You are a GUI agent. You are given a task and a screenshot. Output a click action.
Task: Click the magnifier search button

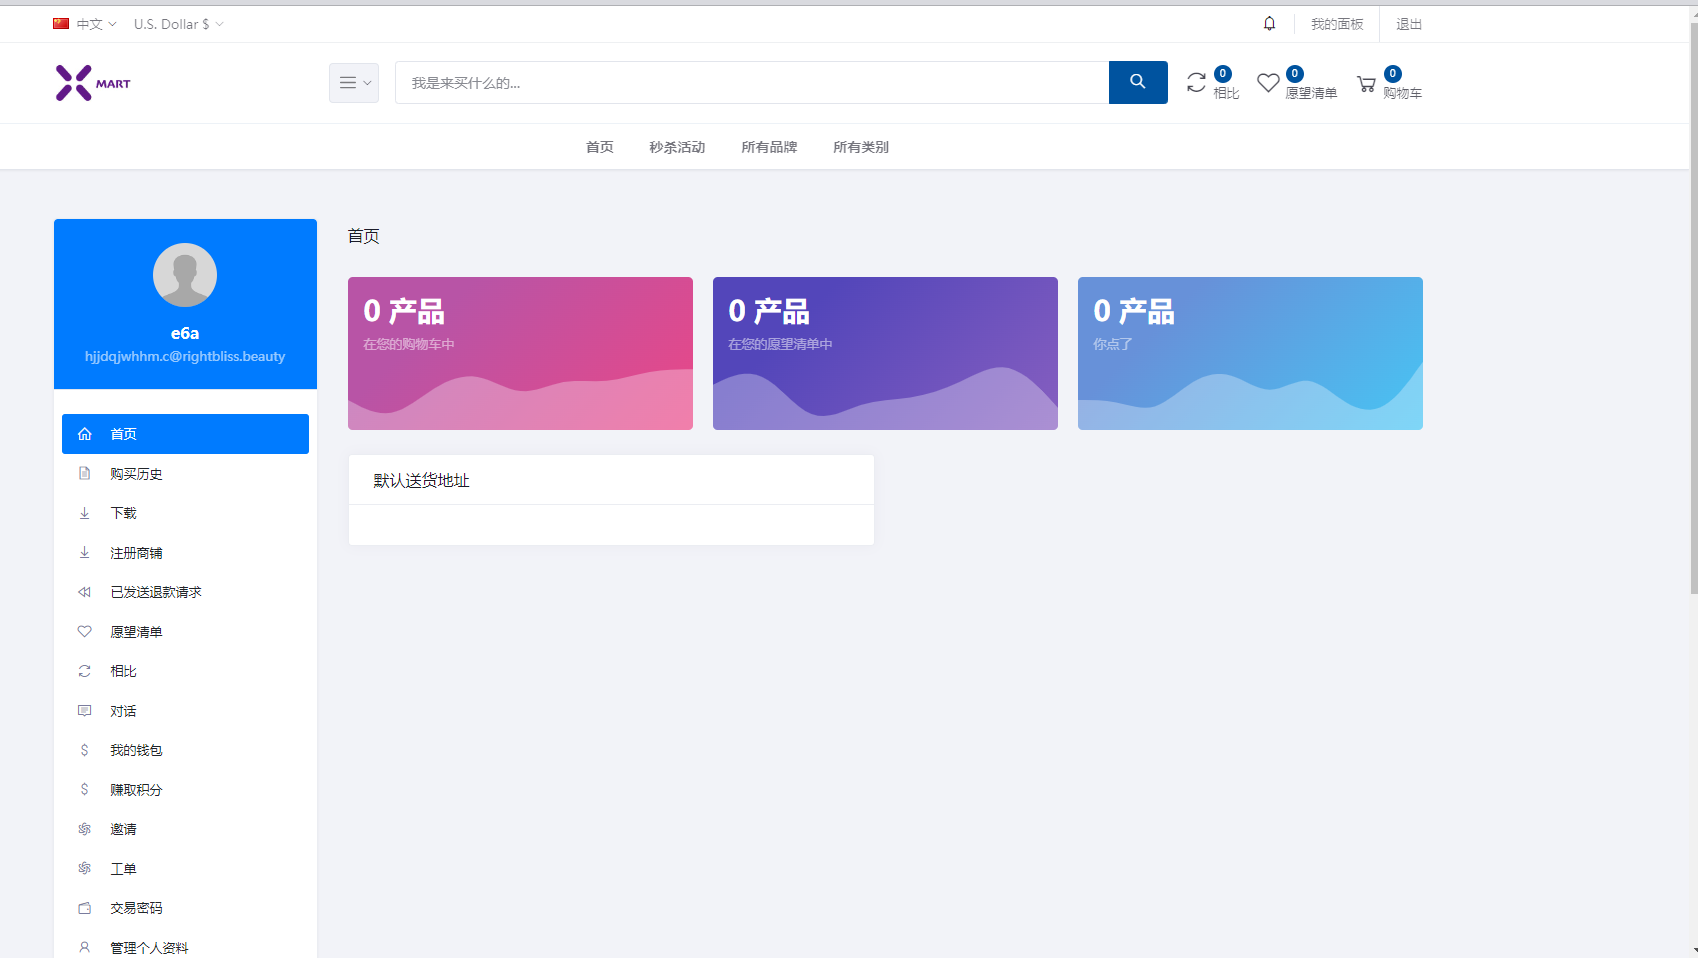click(1137, 82)
